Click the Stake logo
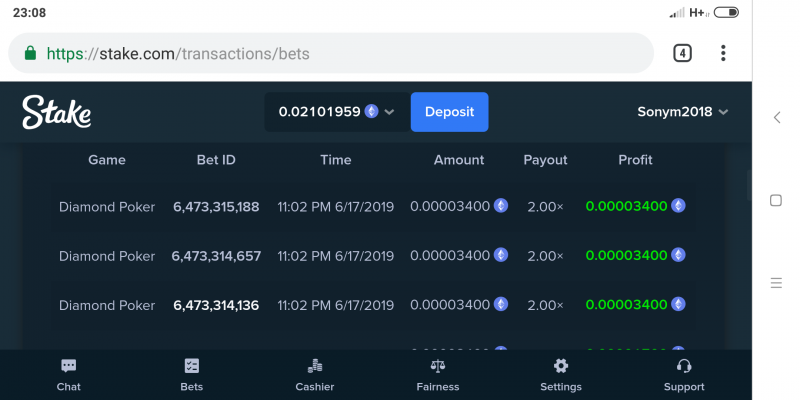The width and height of the screenshot is (800, 400). click(x=57, y=112)
